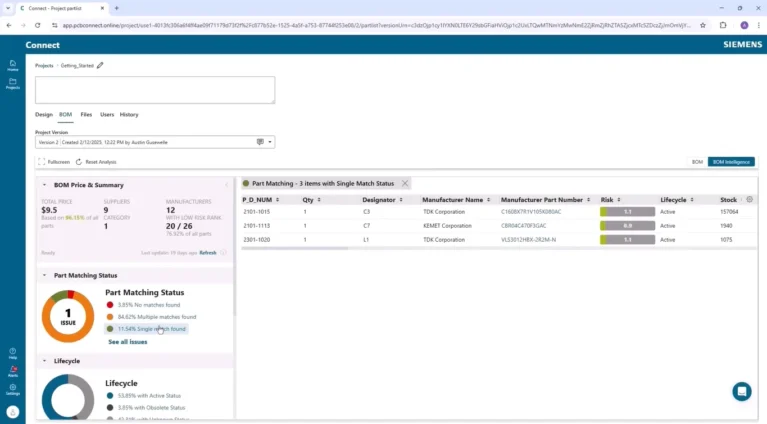The image size is (767, 424).
Task: Open the BOM tab
Action: click(65, 114)
